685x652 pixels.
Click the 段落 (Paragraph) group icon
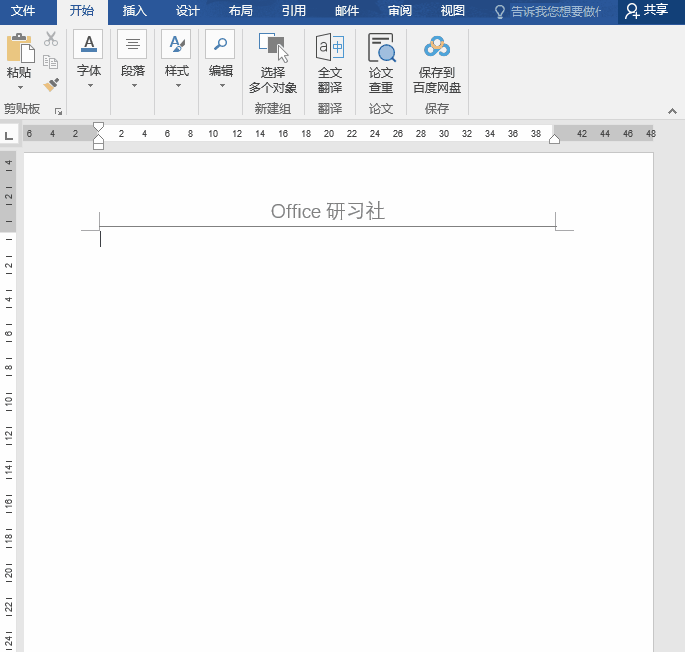tap(132, 44)
